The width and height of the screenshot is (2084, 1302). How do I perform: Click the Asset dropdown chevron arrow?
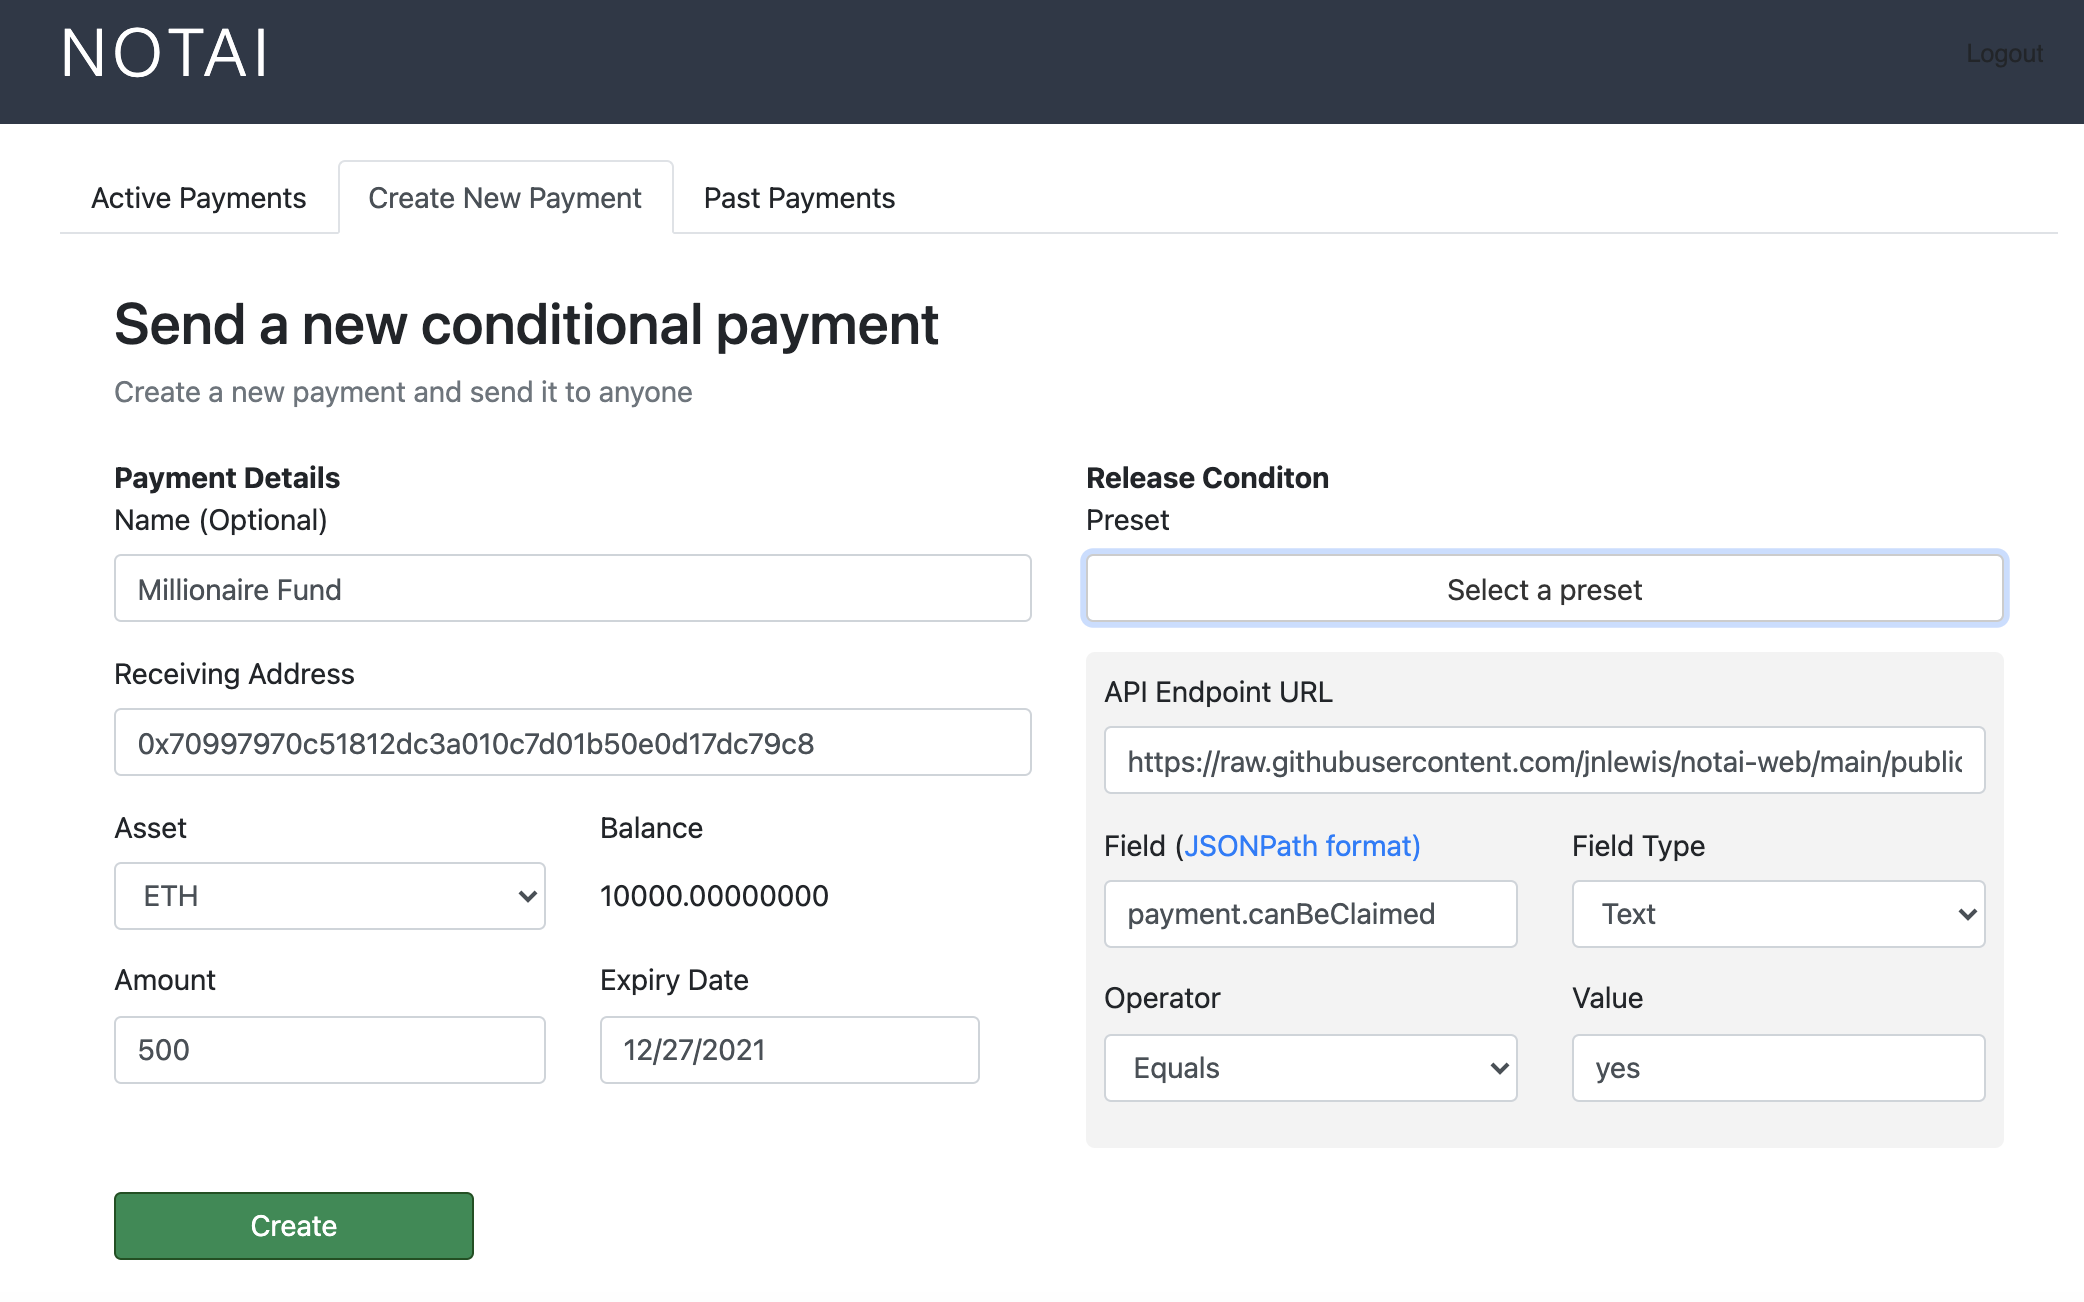(x=527, y=896)
